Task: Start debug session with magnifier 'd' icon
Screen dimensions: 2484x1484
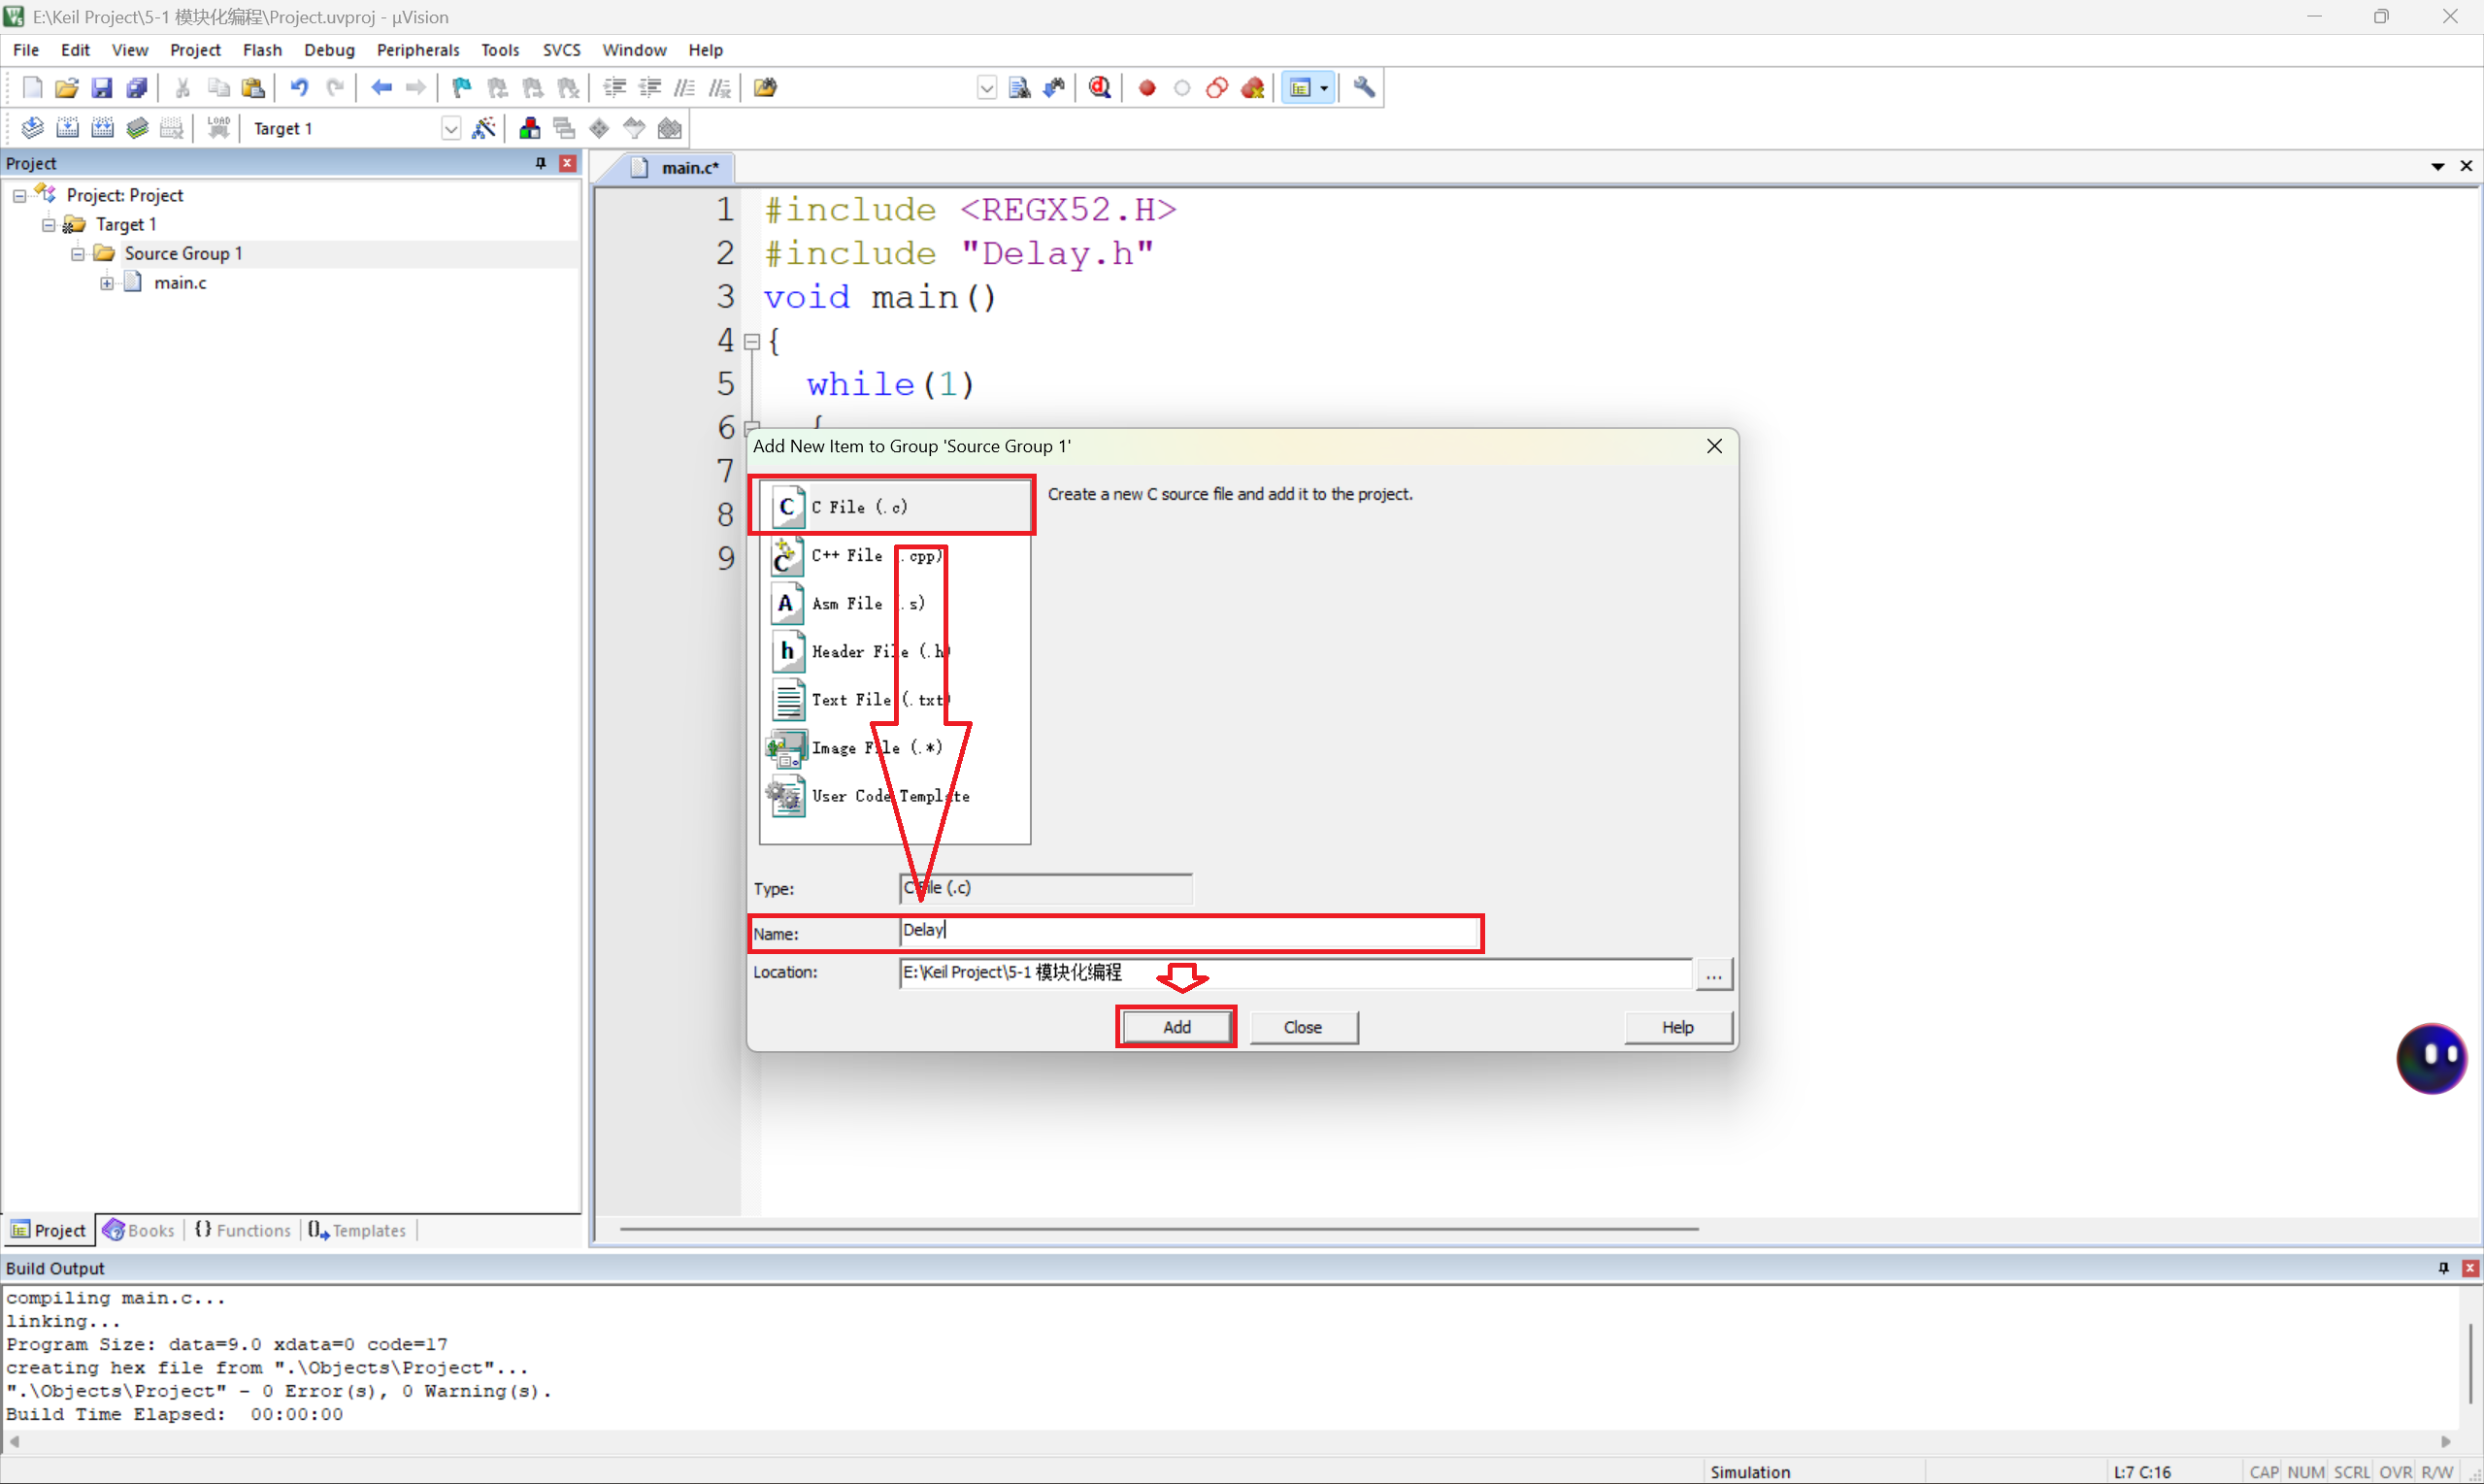Action: pyautogui.click(x=1100, y=88)
